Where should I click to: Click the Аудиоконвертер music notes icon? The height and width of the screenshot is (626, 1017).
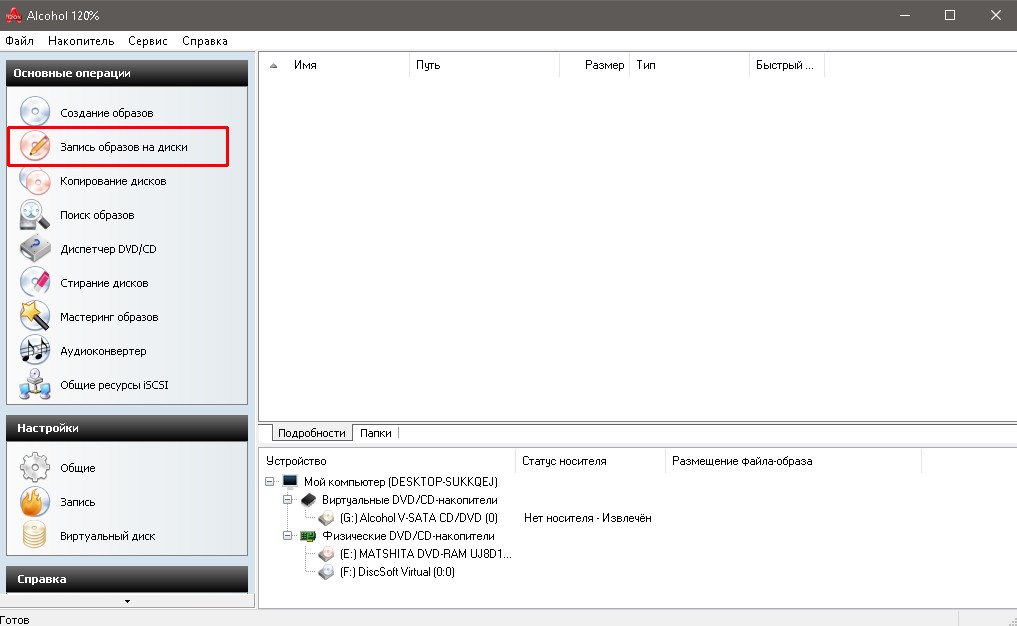[34, 350]
